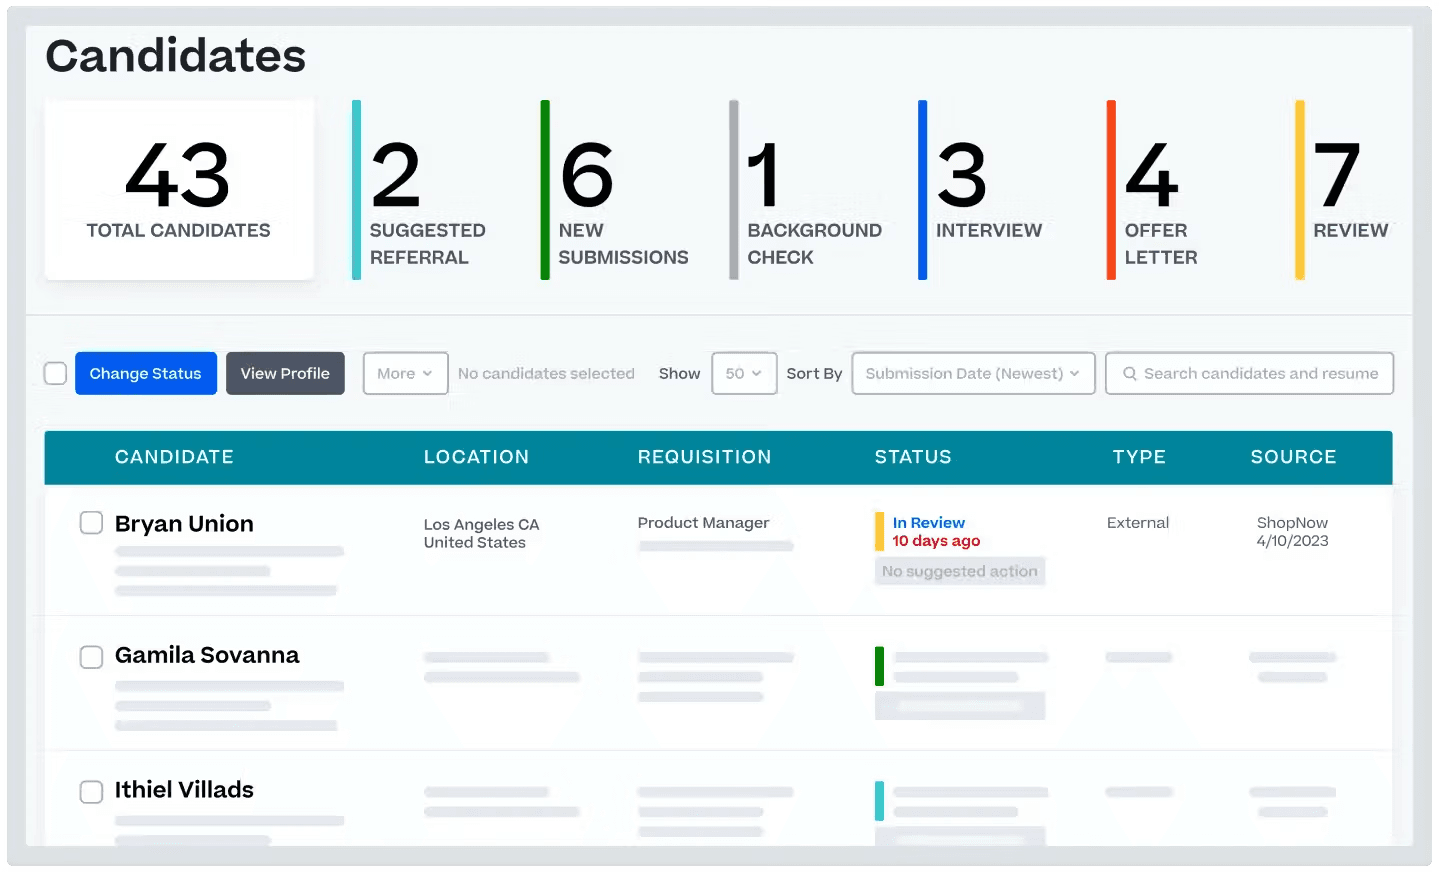Image resolution: width=1440 pixels, height=872 pixels.
Task: Click the No suggested action tag
Action: pos(960,571)
